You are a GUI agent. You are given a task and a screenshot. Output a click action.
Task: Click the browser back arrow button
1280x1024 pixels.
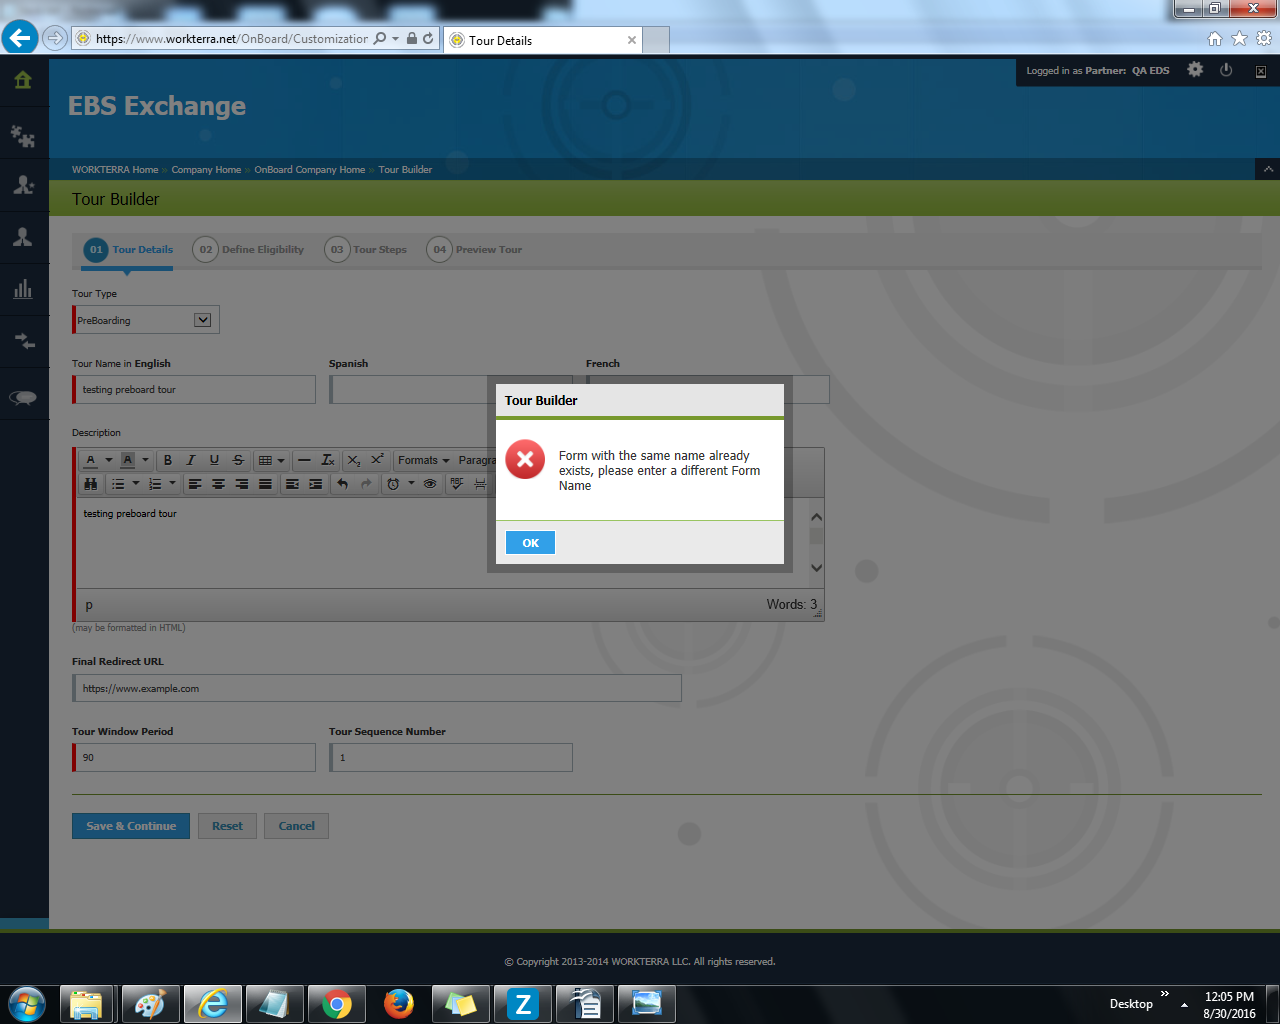[19, 38]
